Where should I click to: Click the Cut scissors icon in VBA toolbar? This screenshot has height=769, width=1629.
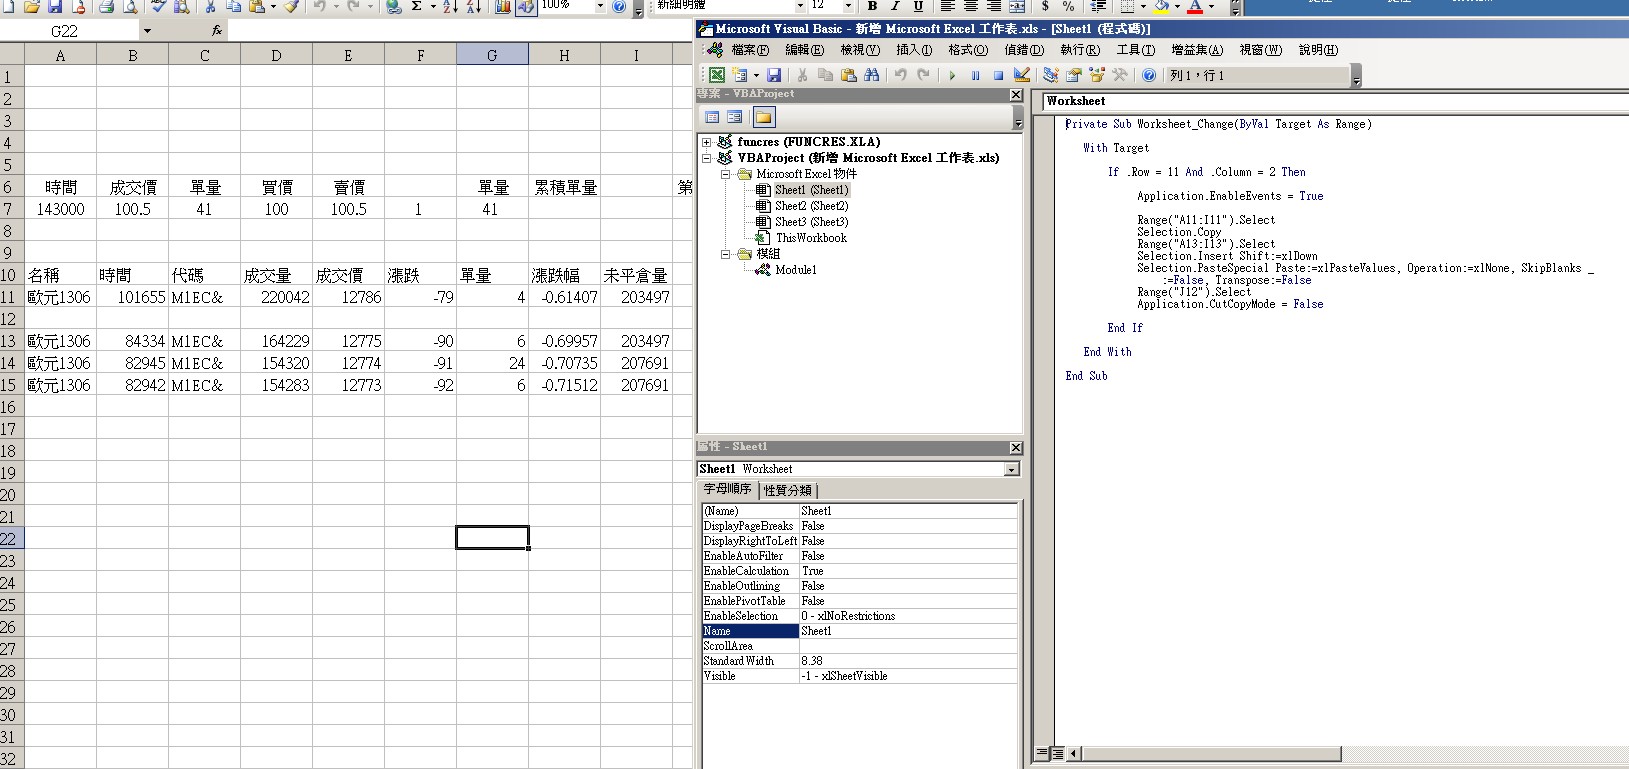coord(802,75)
